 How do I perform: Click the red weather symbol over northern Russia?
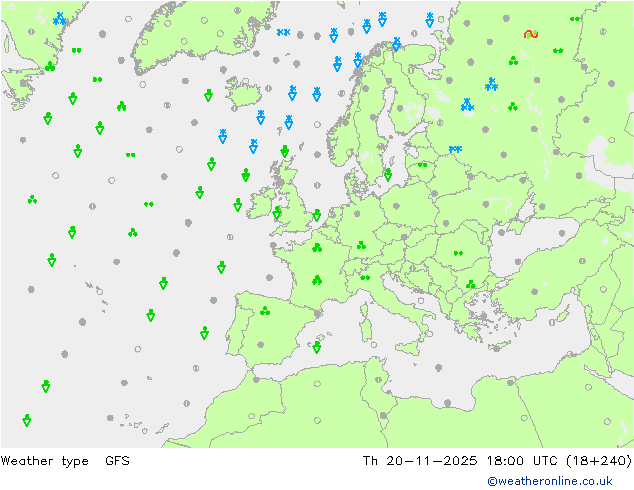click(531, 34)
